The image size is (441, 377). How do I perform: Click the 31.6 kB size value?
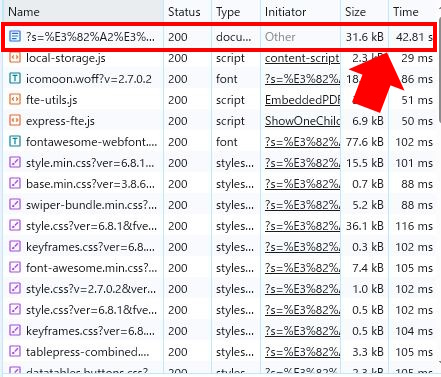pyautogui.click(x=364, y=37)
